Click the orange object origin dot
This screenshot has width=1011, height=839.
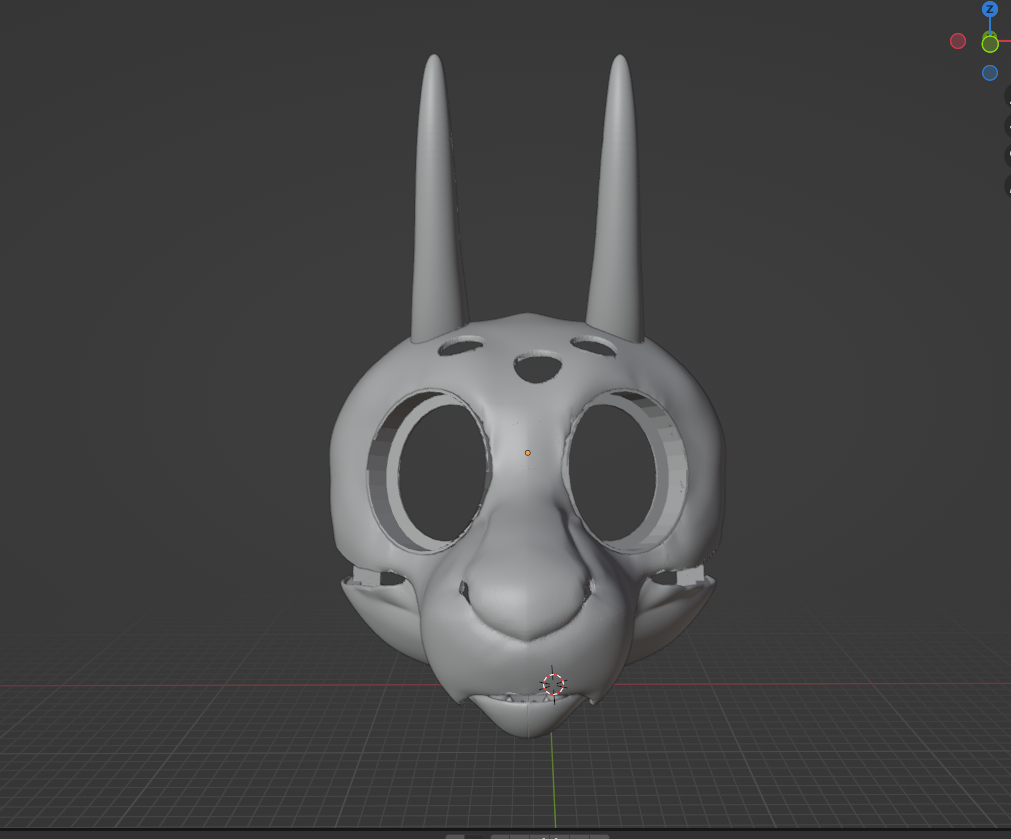[527, 453]
